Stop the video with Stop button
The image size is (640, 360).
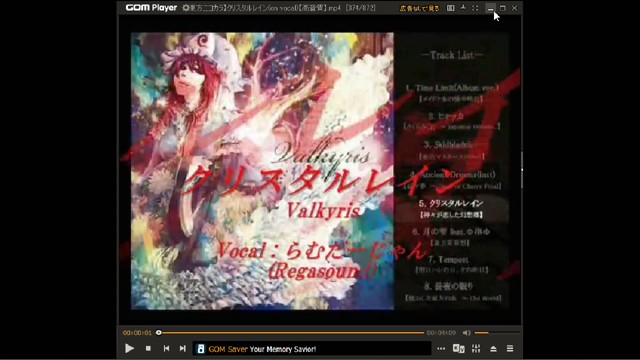148,348
